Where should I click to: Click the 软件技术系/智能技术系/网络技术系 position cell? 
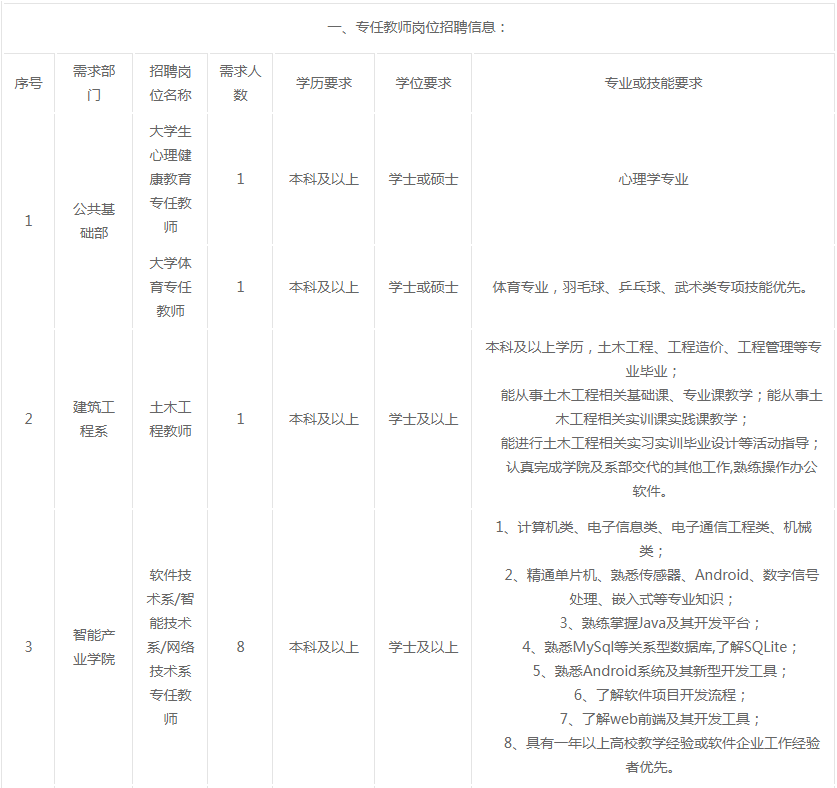click(x=170, y=646)
